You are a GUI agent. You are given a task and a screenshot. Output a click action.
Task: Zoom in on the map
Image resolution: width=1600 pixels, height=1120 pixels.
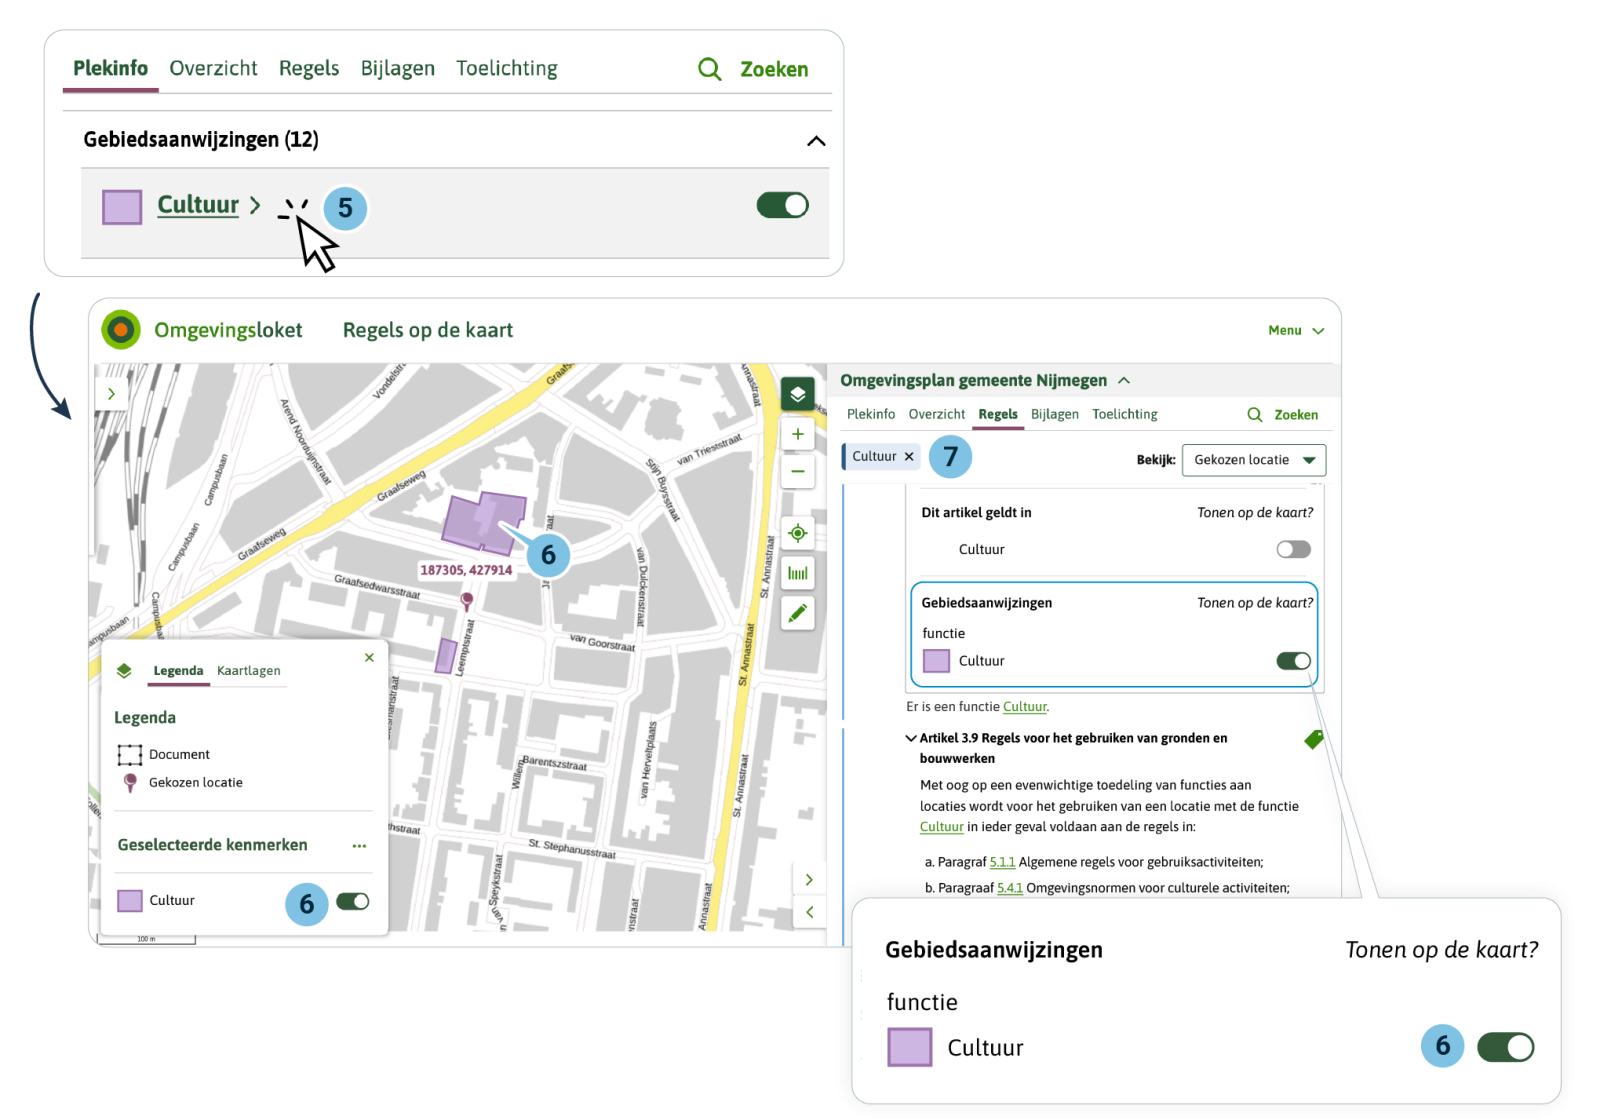797,434
